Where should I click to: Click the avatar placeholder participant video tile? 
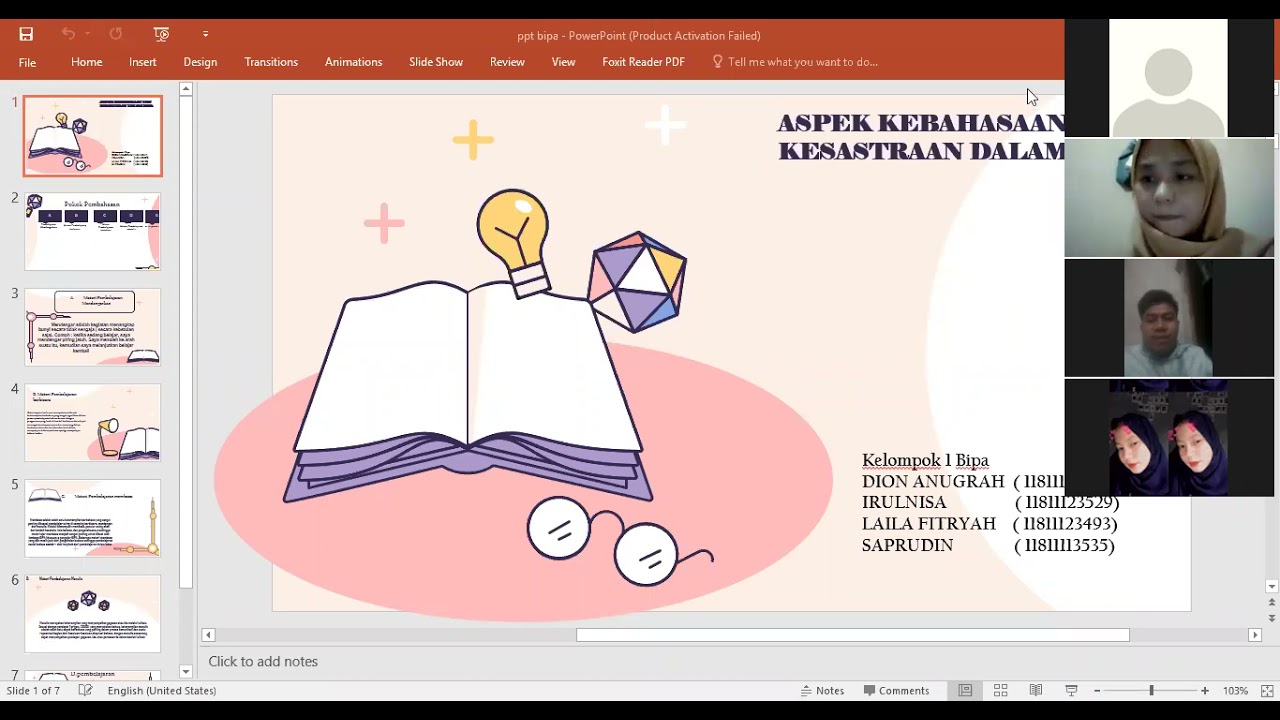[1168, 78]
